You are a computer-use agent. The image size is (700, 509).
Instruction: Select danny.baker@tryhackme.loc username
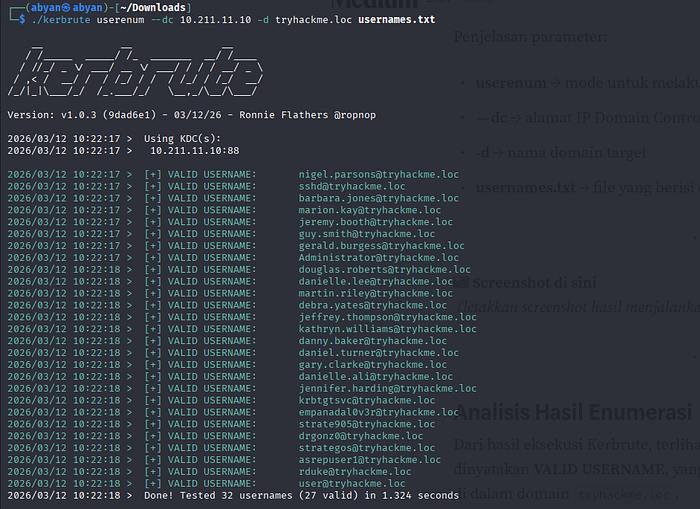373,341
